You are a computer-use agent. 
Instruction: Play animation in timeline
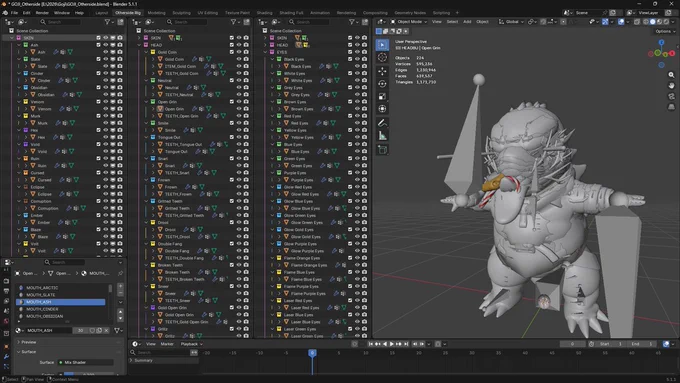(392, 344)
